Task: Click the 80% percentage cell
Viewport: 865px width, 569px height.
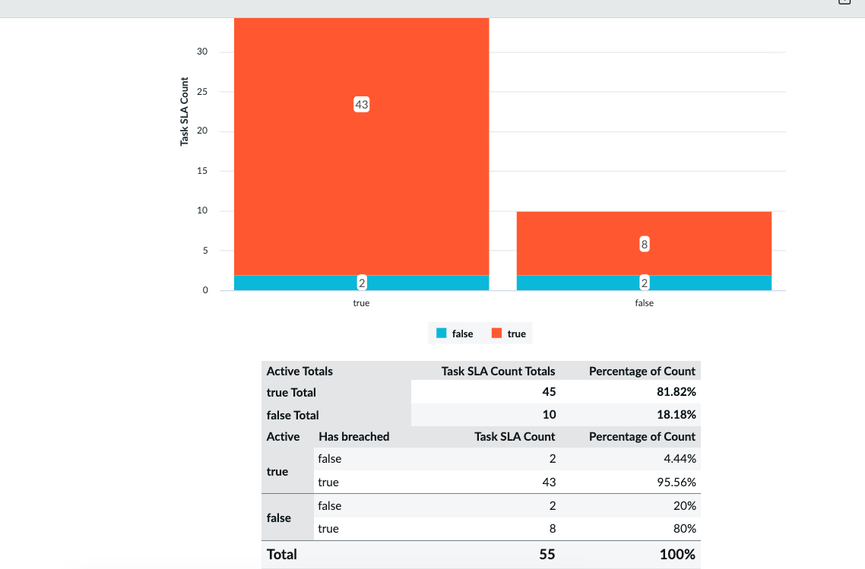Action: tap(684, 528)
